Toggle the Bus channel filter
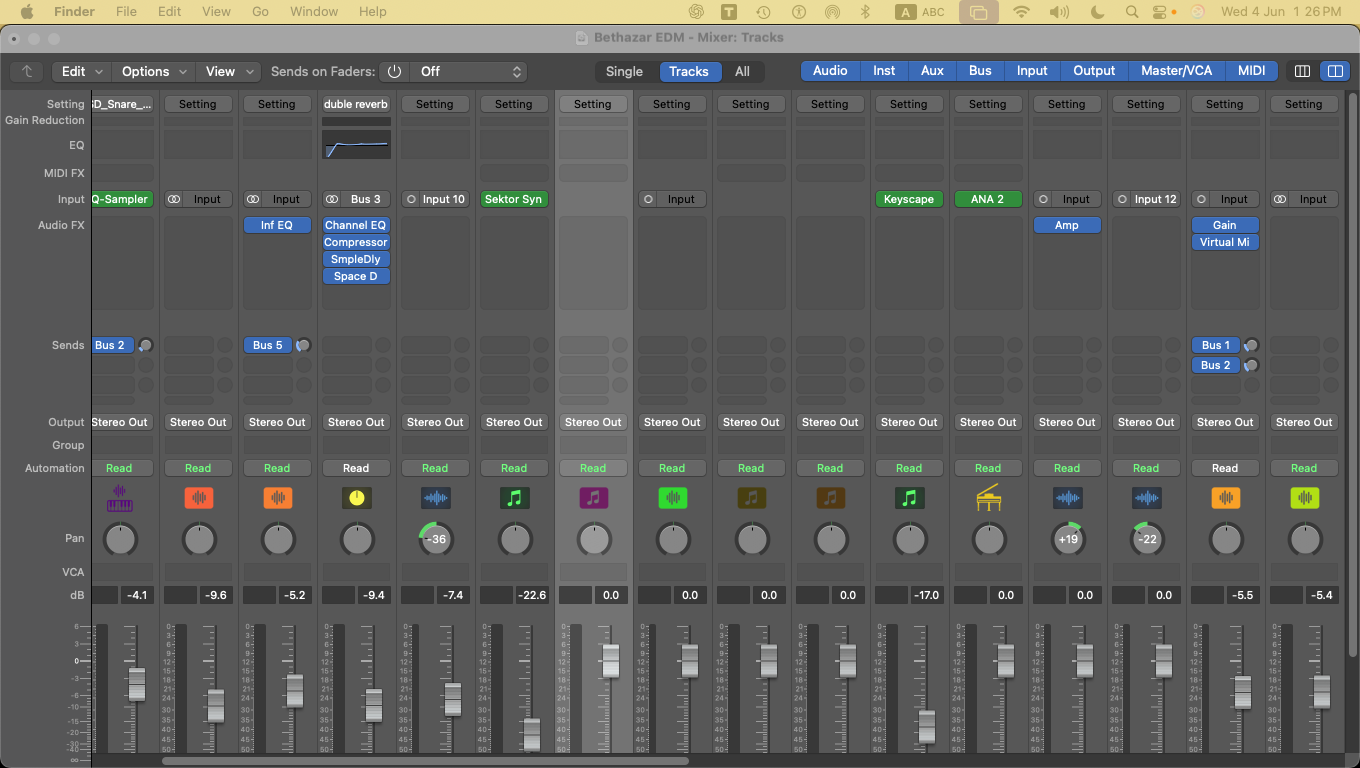Image resolution: width=1360 pixels, height=768 pixels. 980,71
